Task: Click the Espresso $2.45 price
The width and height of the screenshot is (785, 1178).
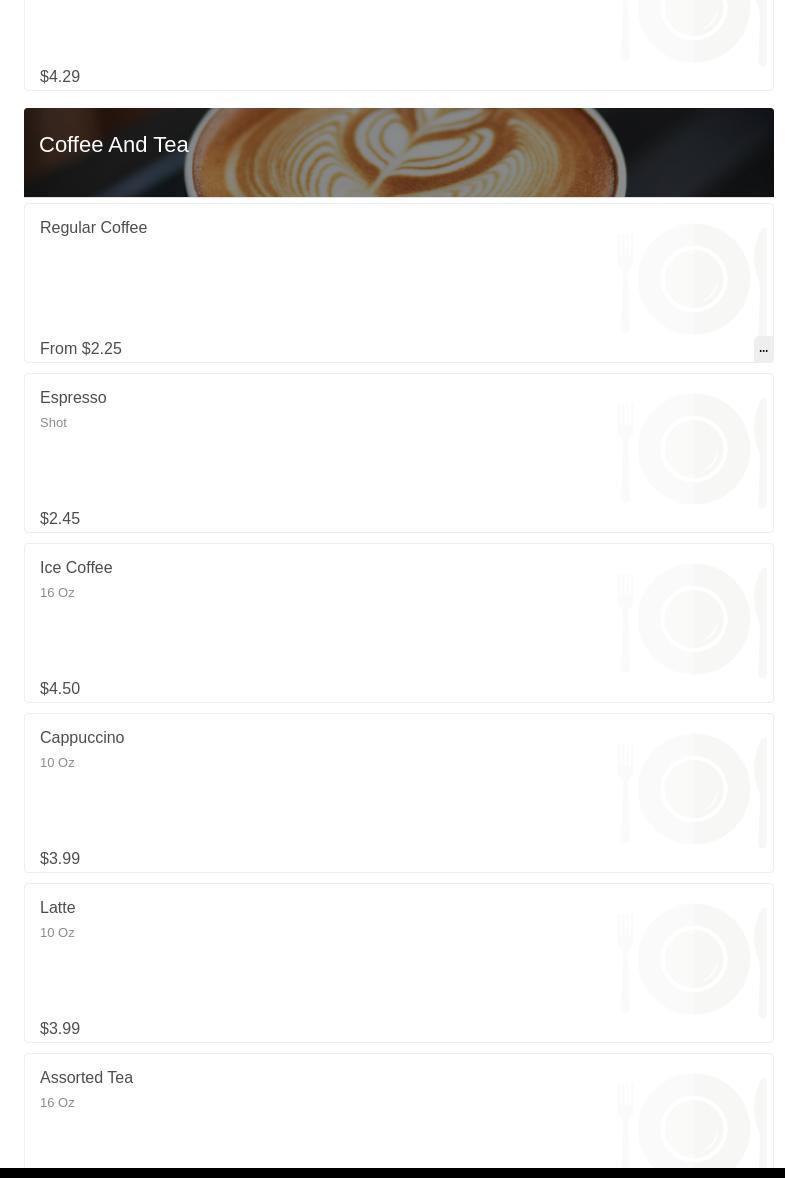Action: tap(60, 519)
